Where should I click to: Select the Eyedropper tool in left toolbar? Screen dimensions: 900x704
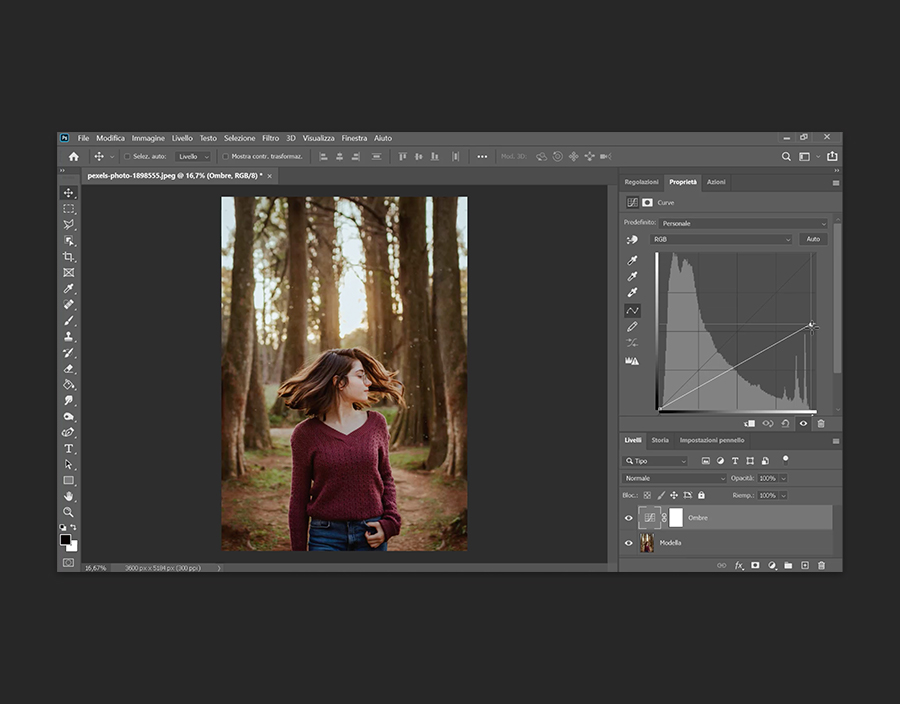(x=69, y=289)
